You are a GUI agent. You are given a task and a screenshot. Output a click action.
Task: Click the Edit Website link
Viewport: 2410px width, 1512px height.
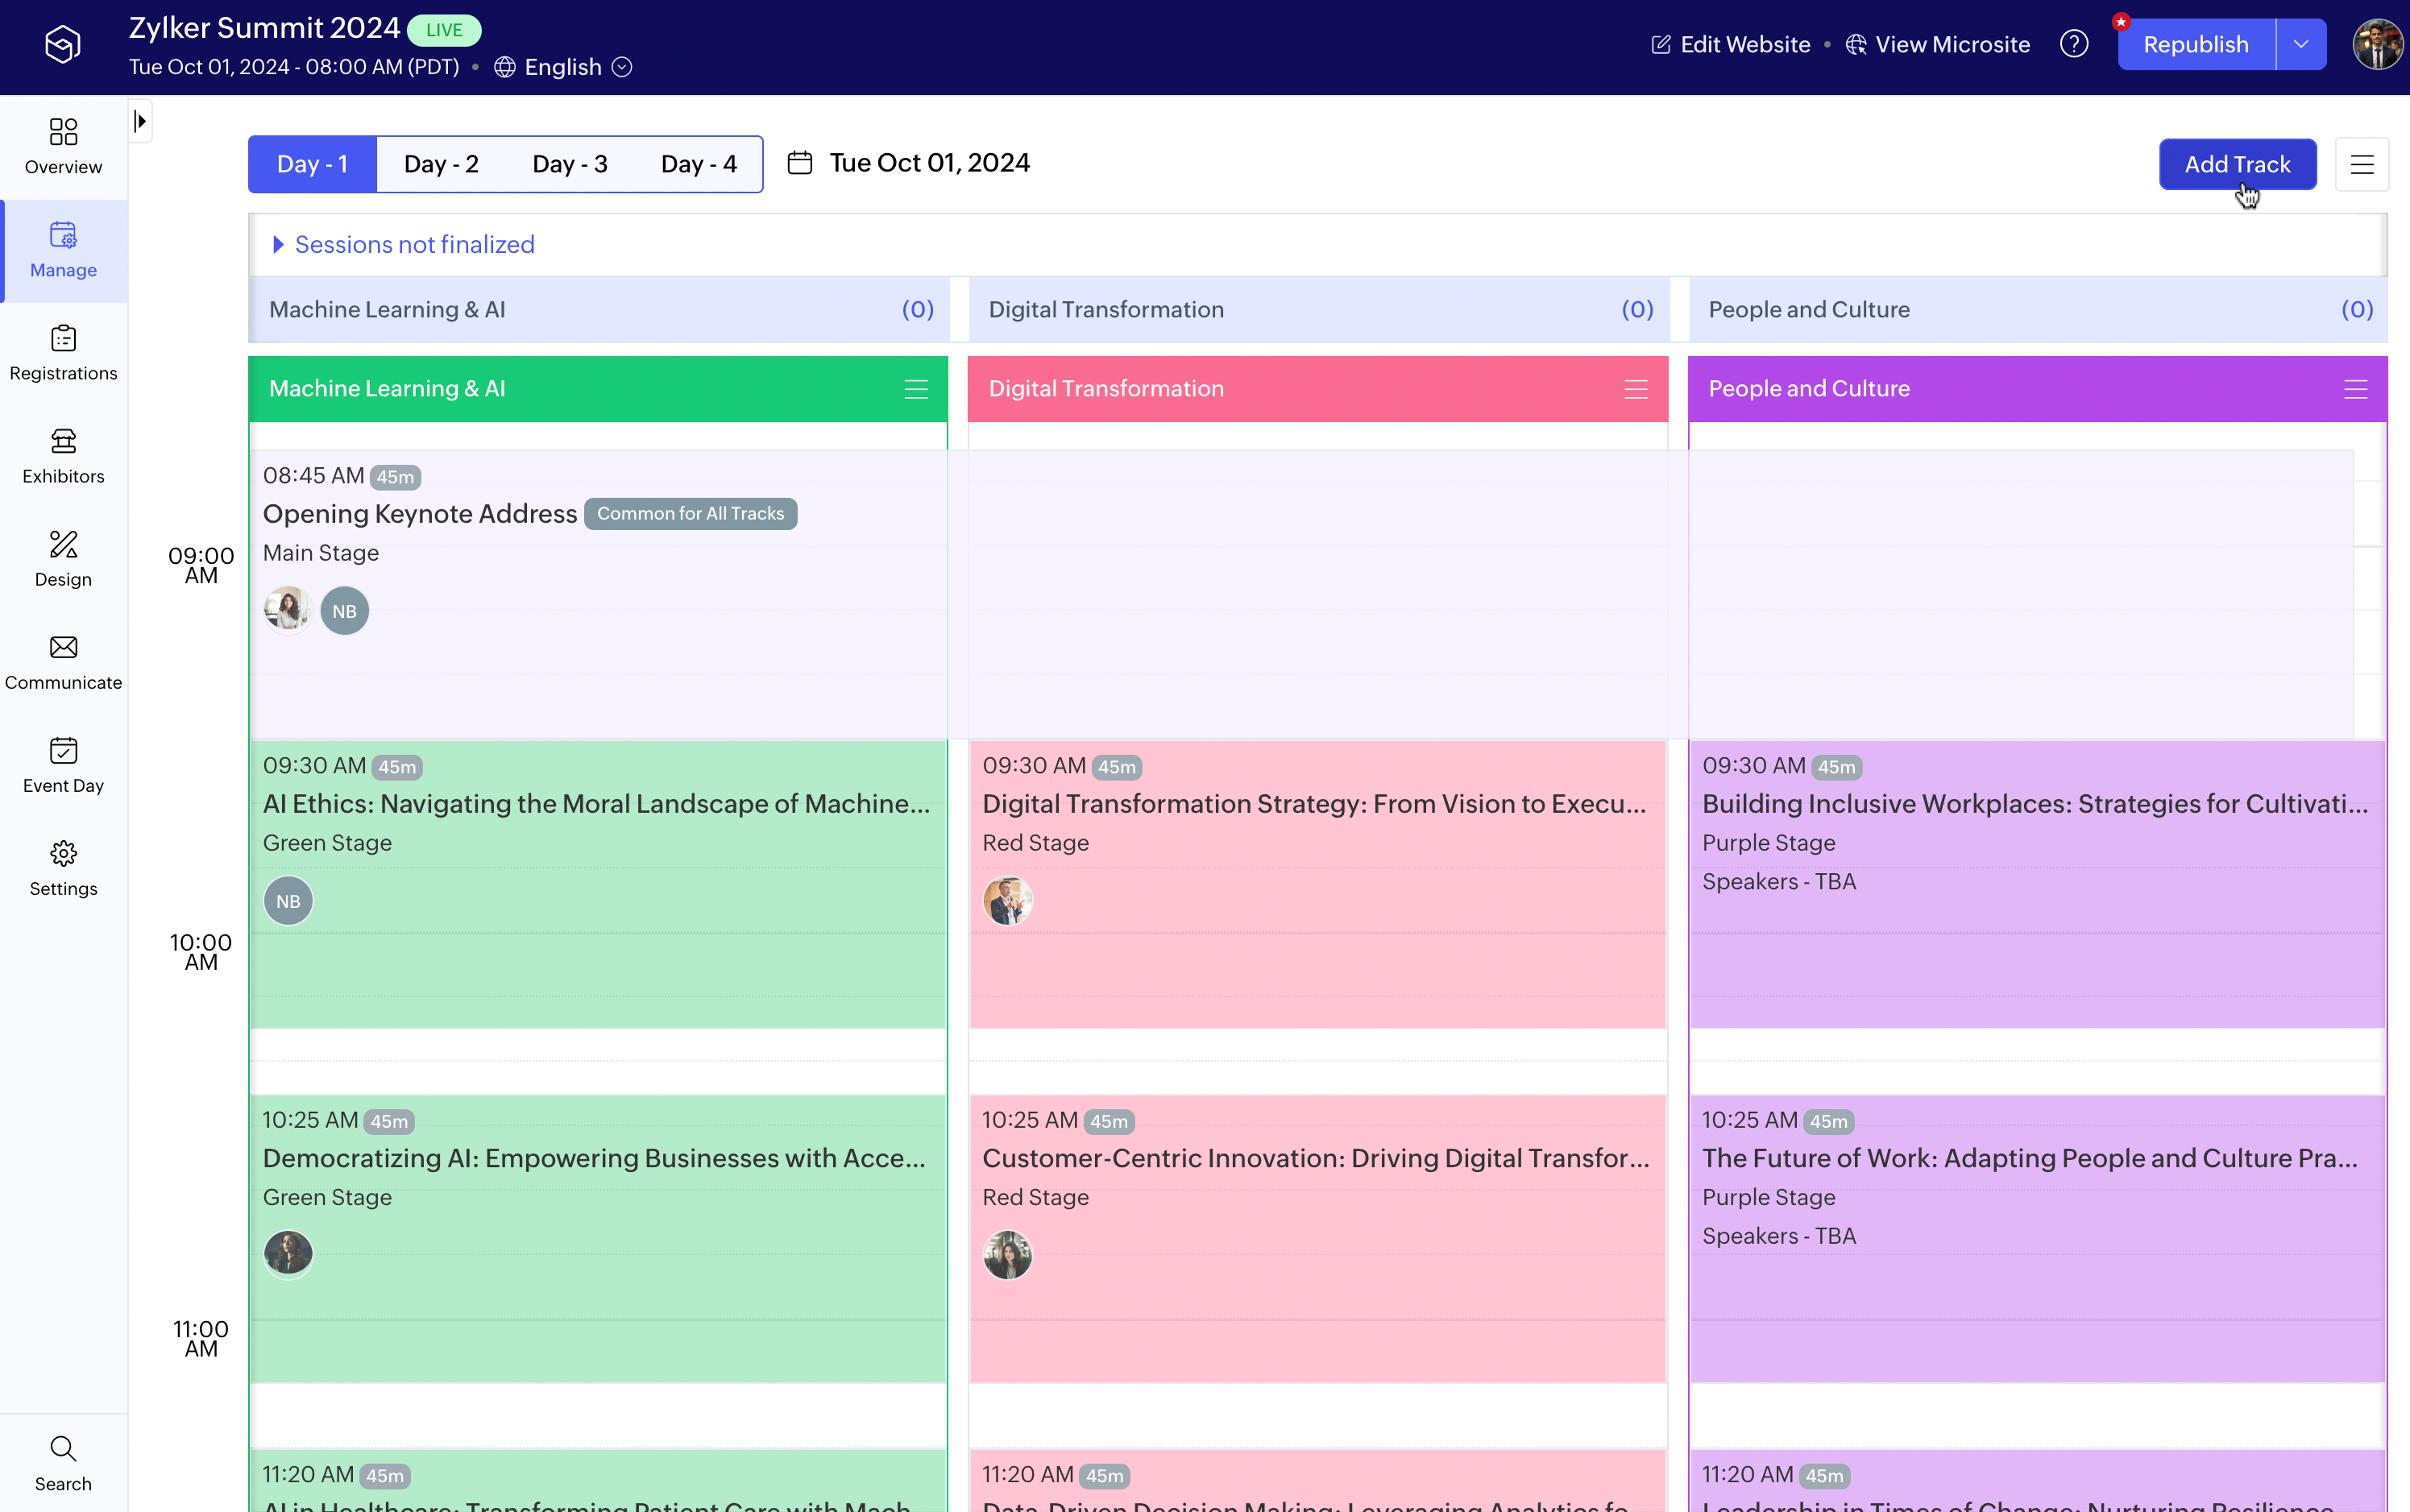pos(1731,45)
